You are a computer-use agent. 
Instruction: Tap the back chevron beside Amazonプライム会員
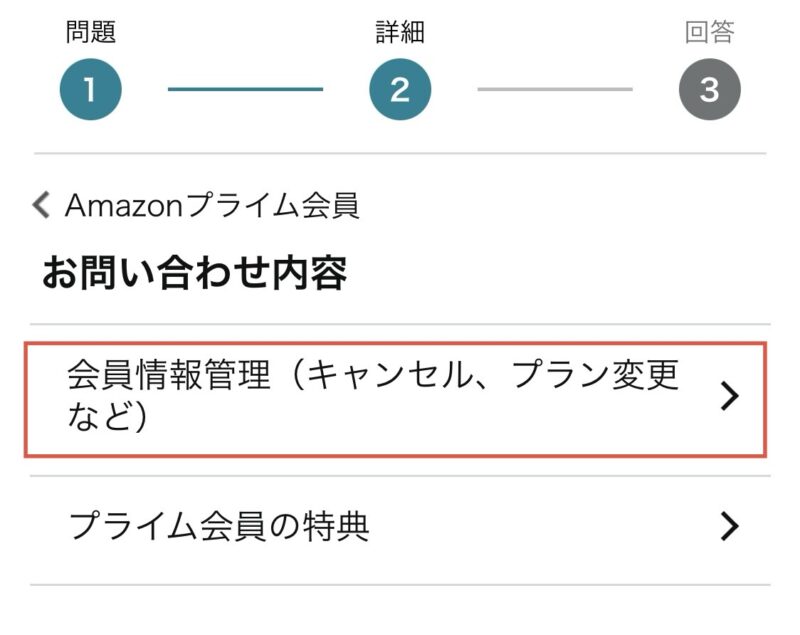(x=41, y=206)
